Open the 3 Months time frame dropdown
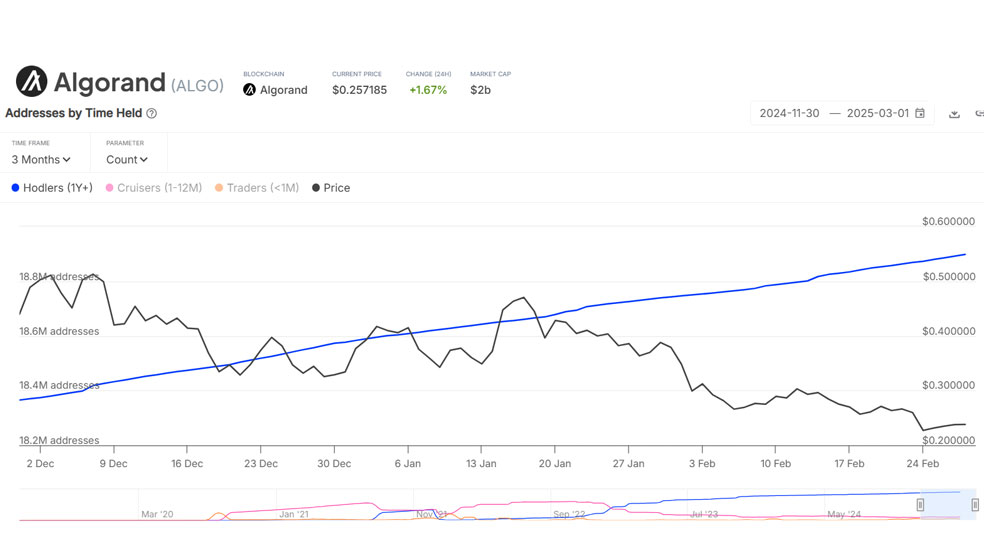 point(41,159)
